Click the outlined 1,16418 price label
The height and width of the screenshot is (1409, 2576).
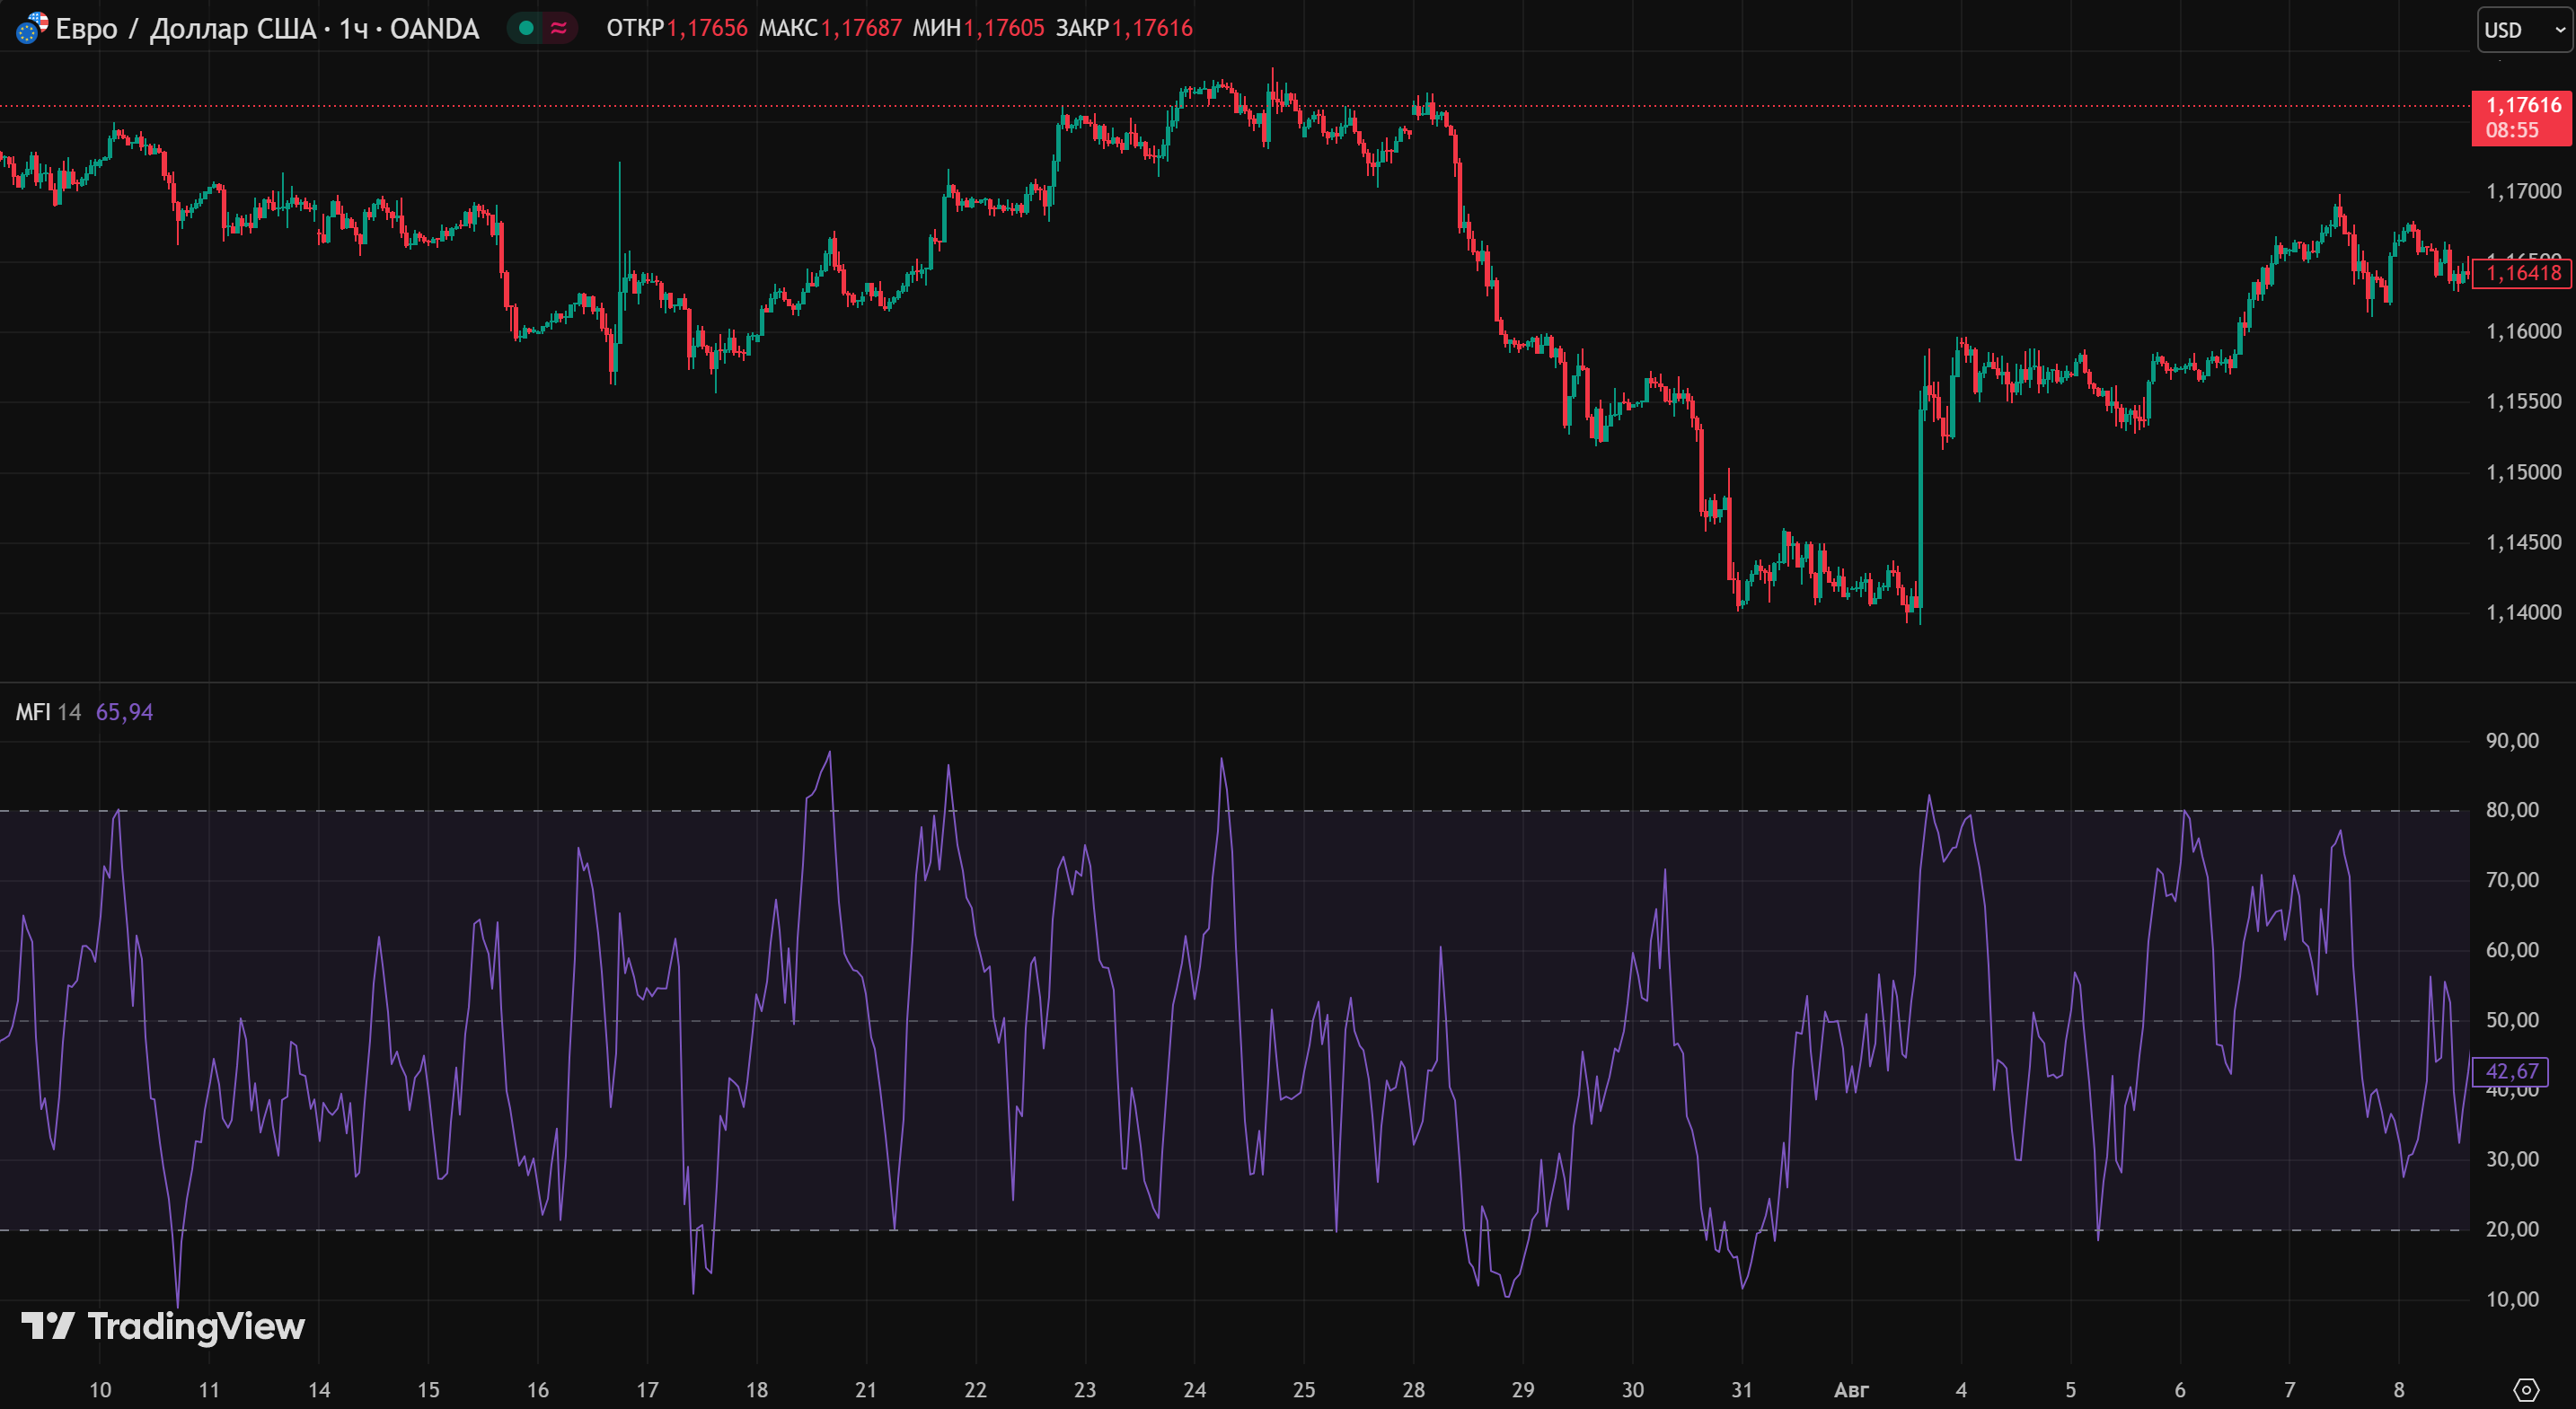tap(2522, 273)
